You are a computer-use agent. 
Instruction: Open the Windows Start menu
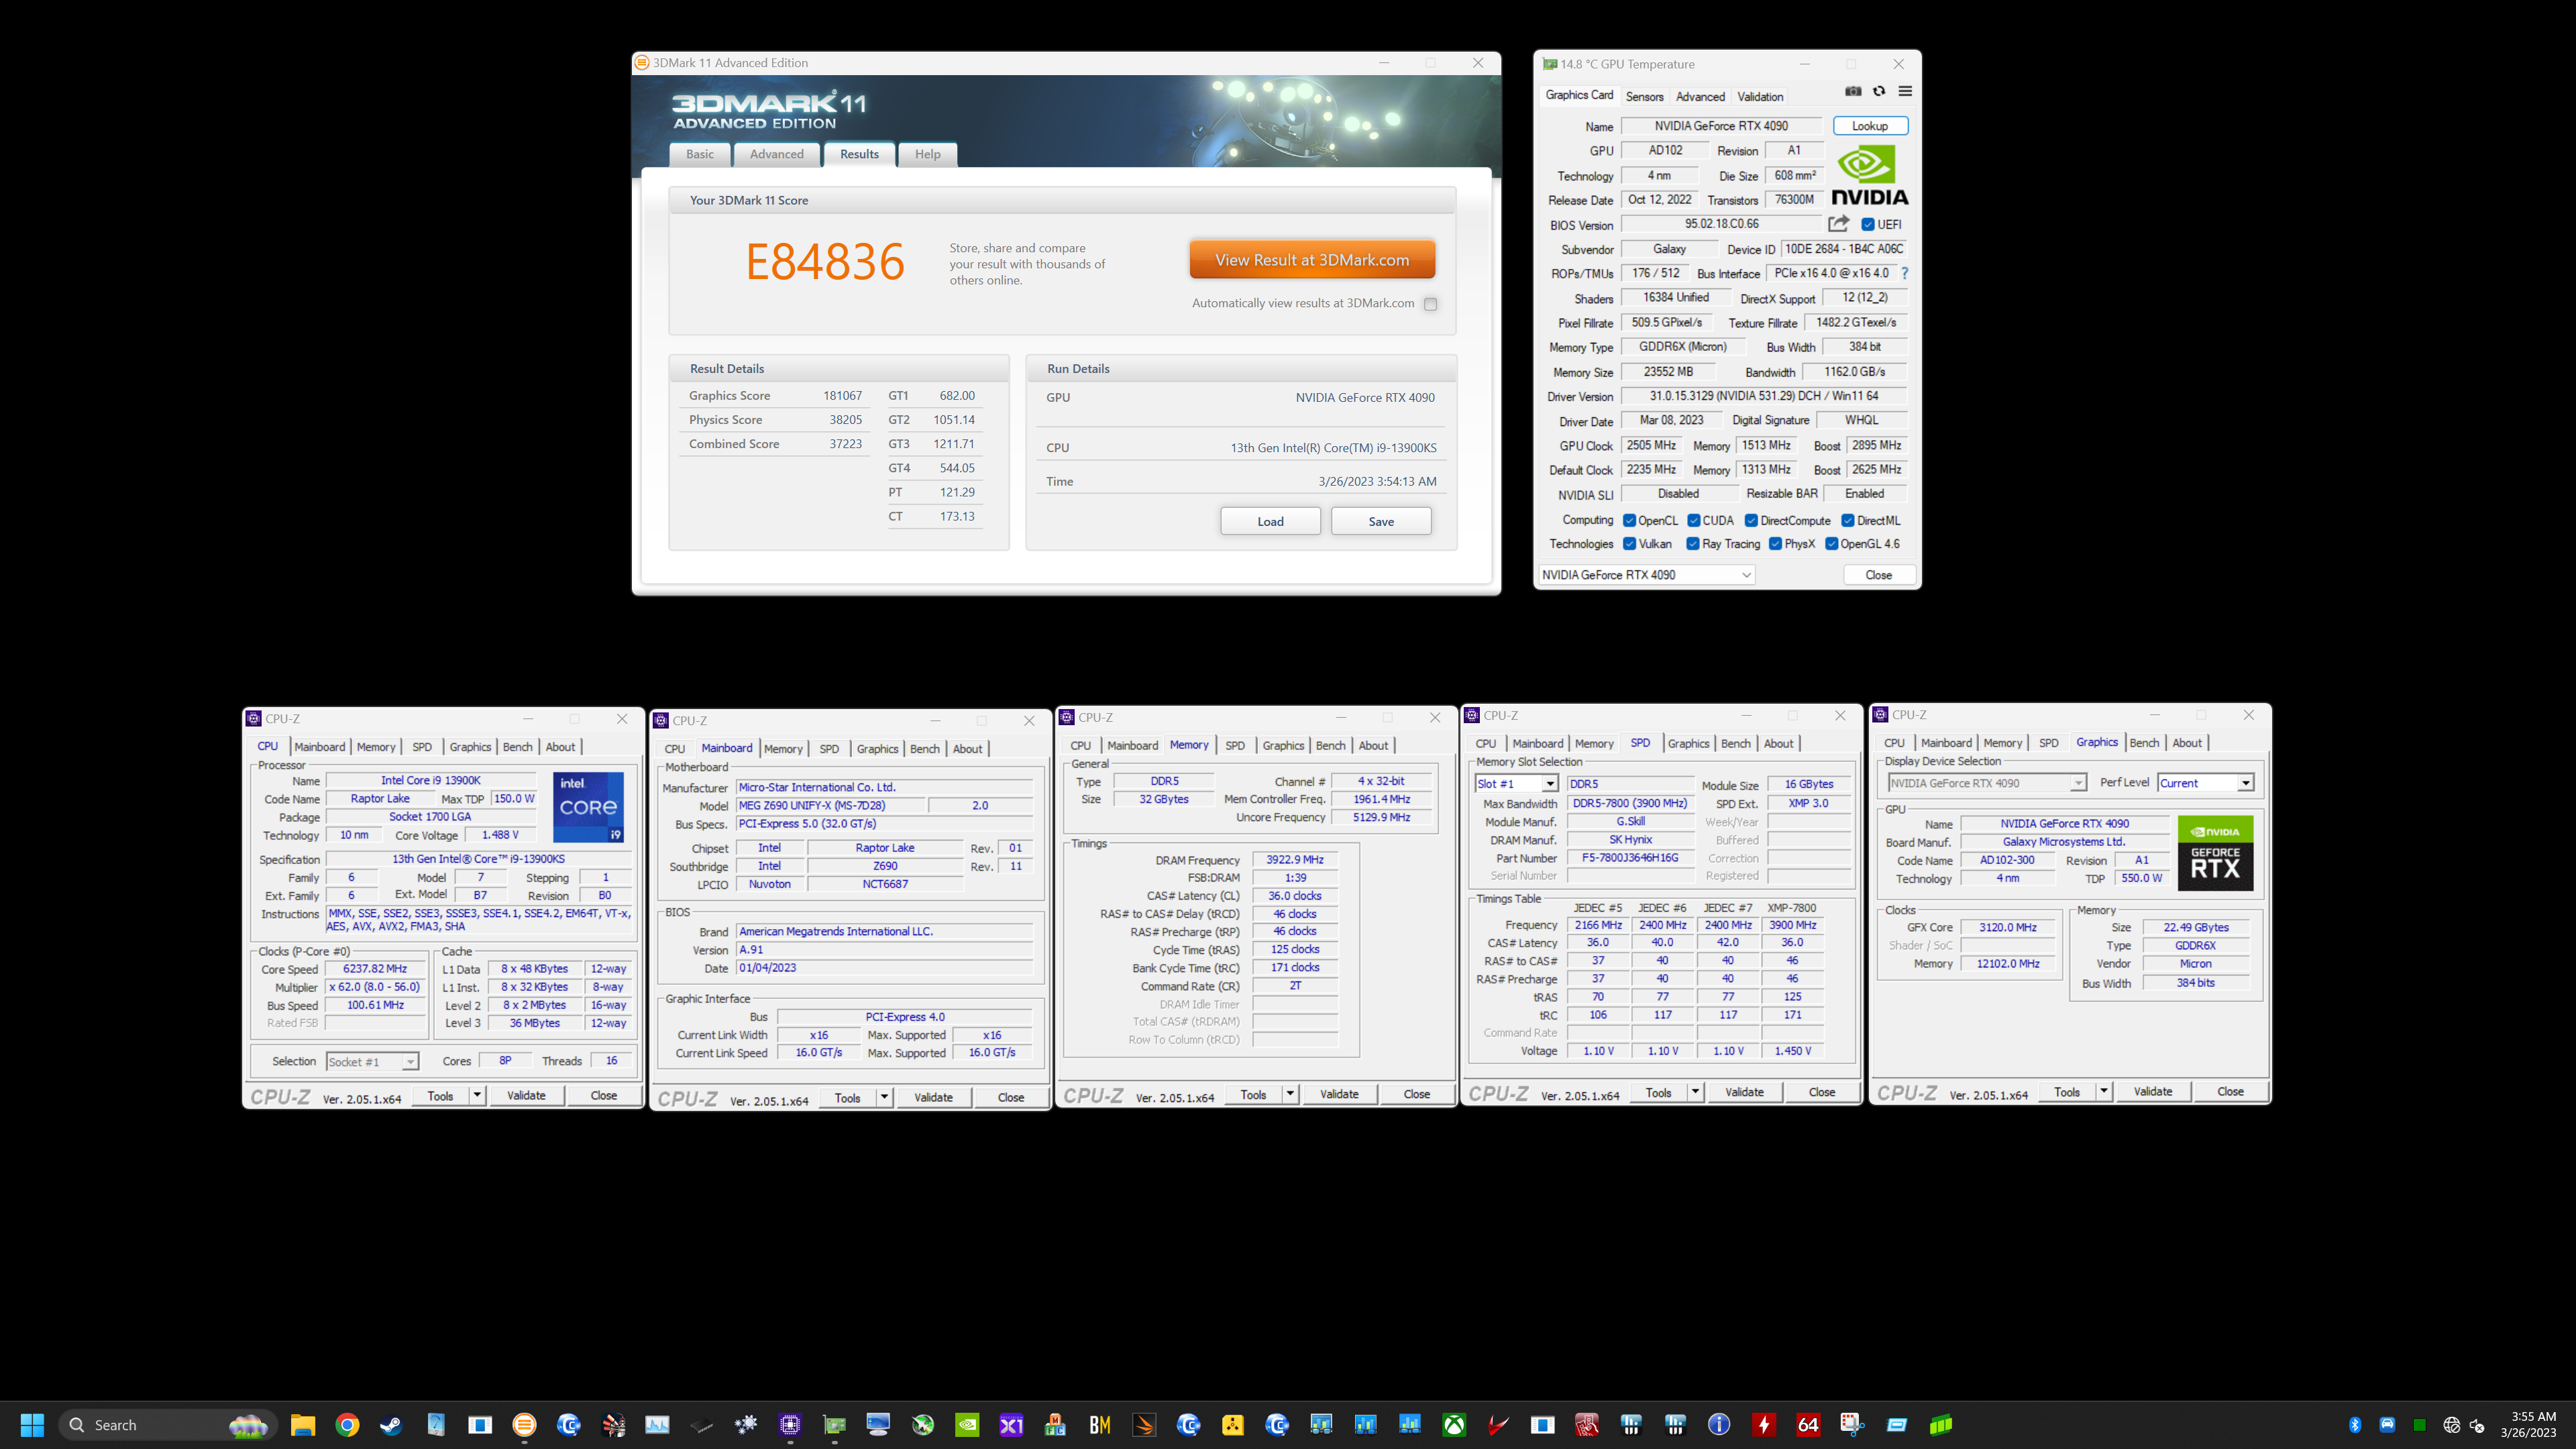[x=32, y=1425]
